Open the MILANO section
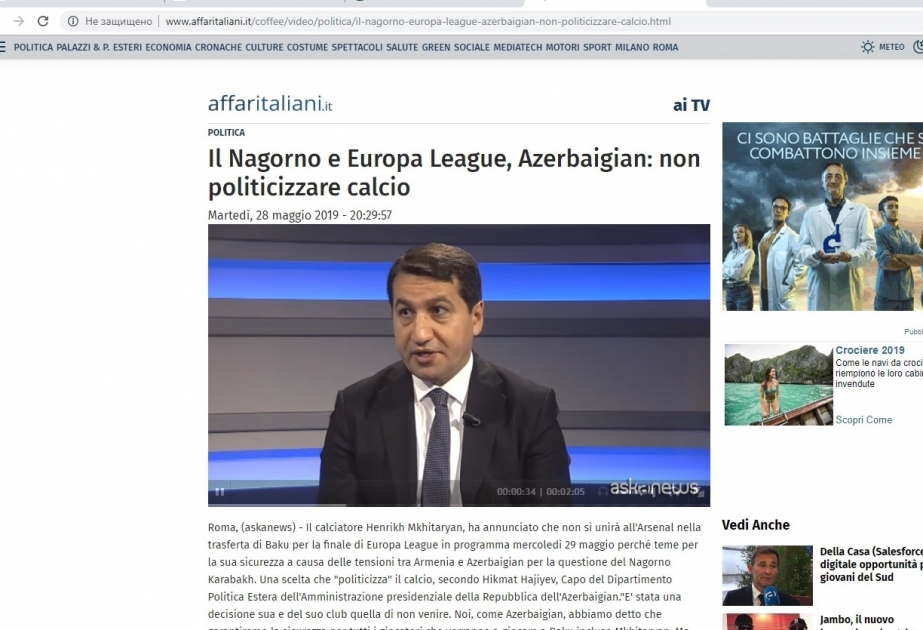Viewport: 923px width, 630px height. [632, 47]
